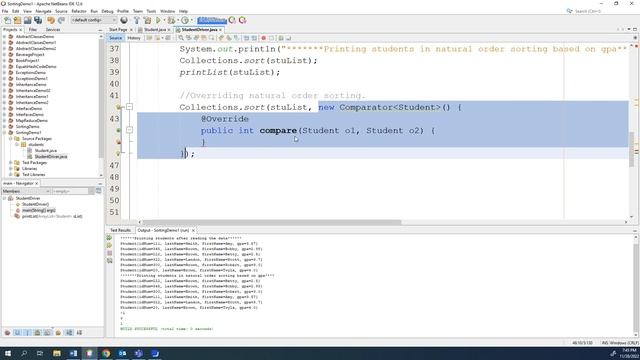640x360 pixels.
Task: Click the Open Project toolbar icon
Action: pyautogui.click(x=27, y=20)
